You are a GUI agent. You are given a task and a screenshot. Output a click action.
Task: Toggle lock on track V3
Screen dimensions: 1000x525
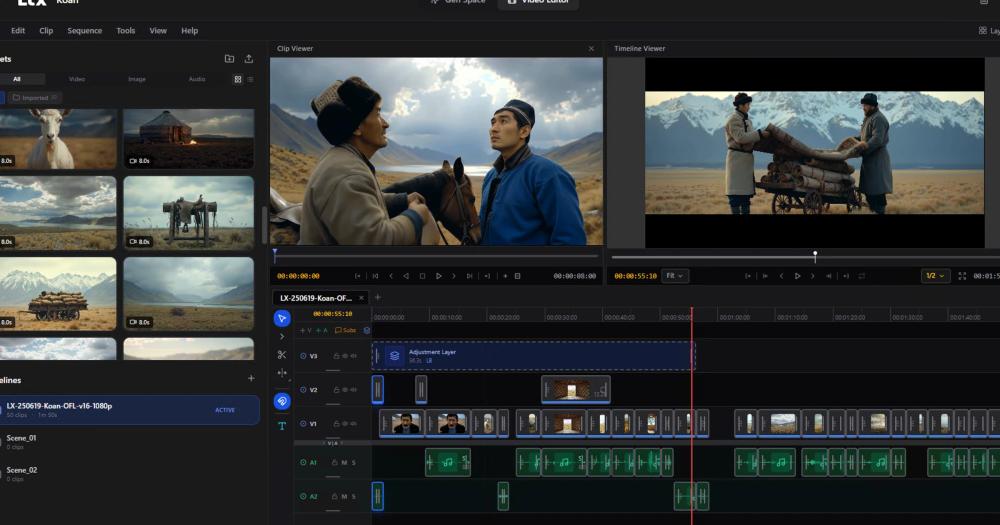coord(336,356)
